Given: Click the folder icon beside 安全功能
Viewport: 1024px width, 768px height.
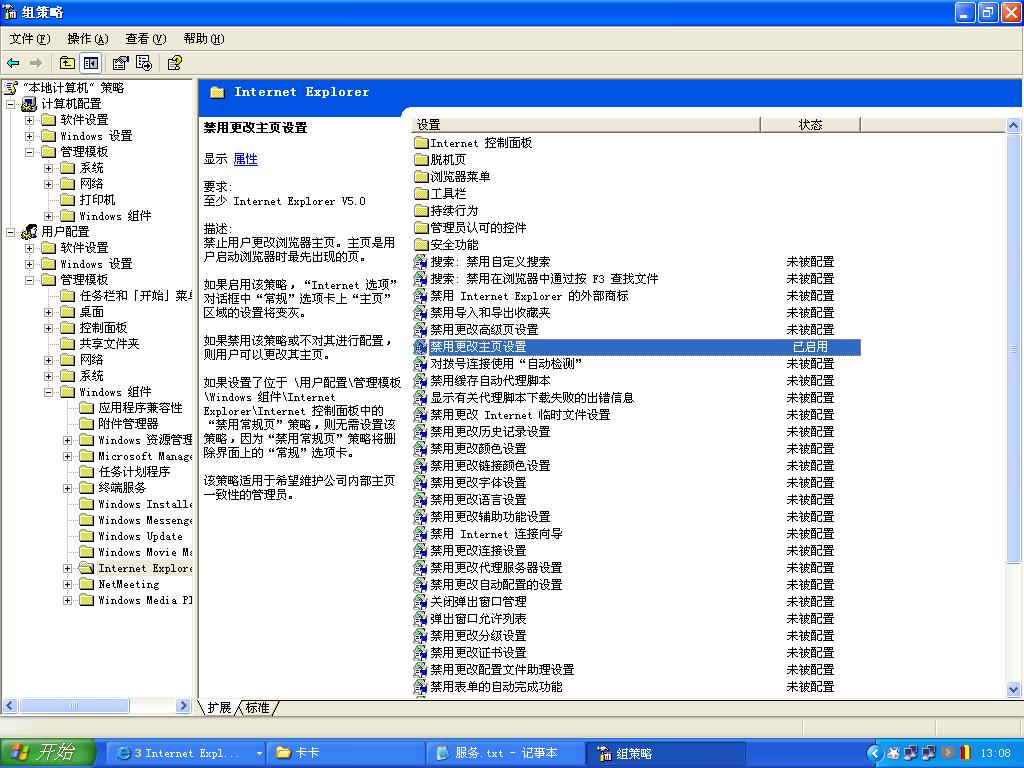Looking at the screenshot, I should 421,244.
